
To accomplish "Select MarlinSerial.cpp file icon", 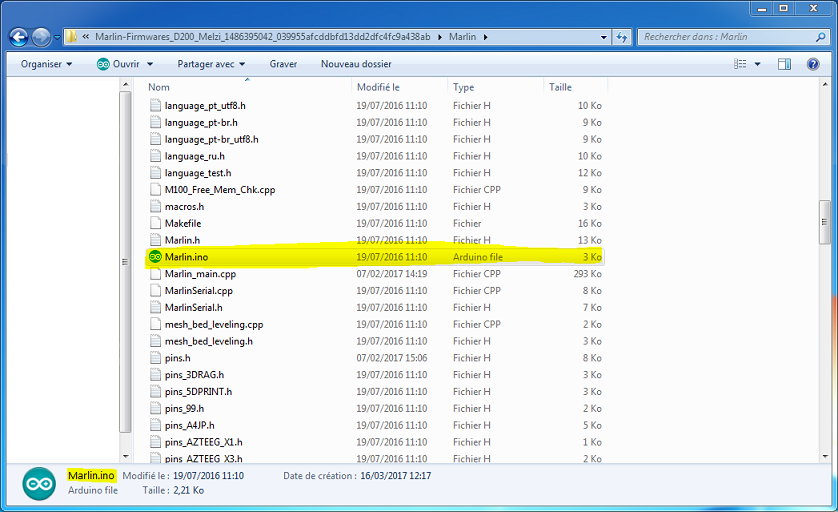I will [x=155, y=291].
